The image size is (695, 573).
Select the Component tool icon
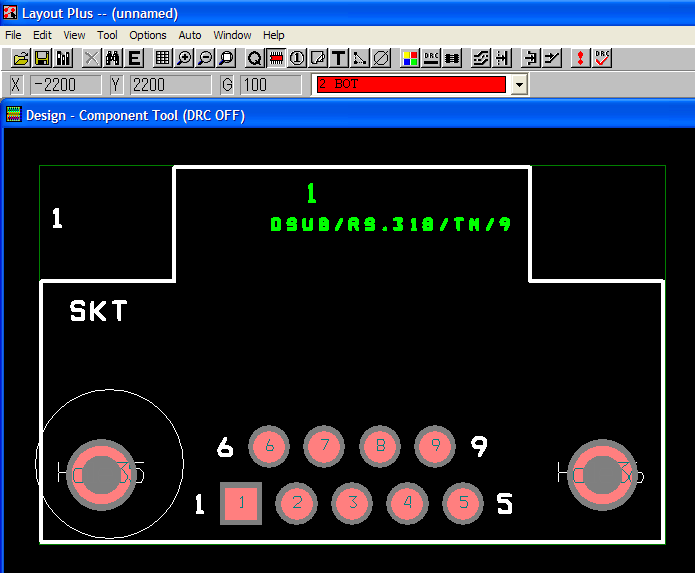point(276,58)
